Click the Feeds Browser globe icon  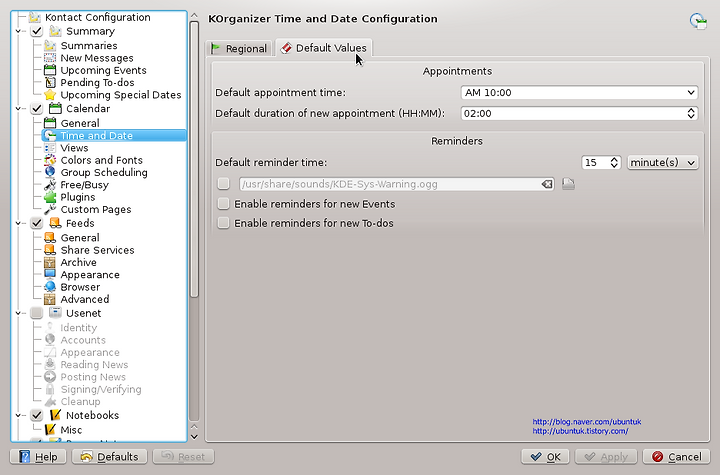pyautogui.click(x=50, y=287)
